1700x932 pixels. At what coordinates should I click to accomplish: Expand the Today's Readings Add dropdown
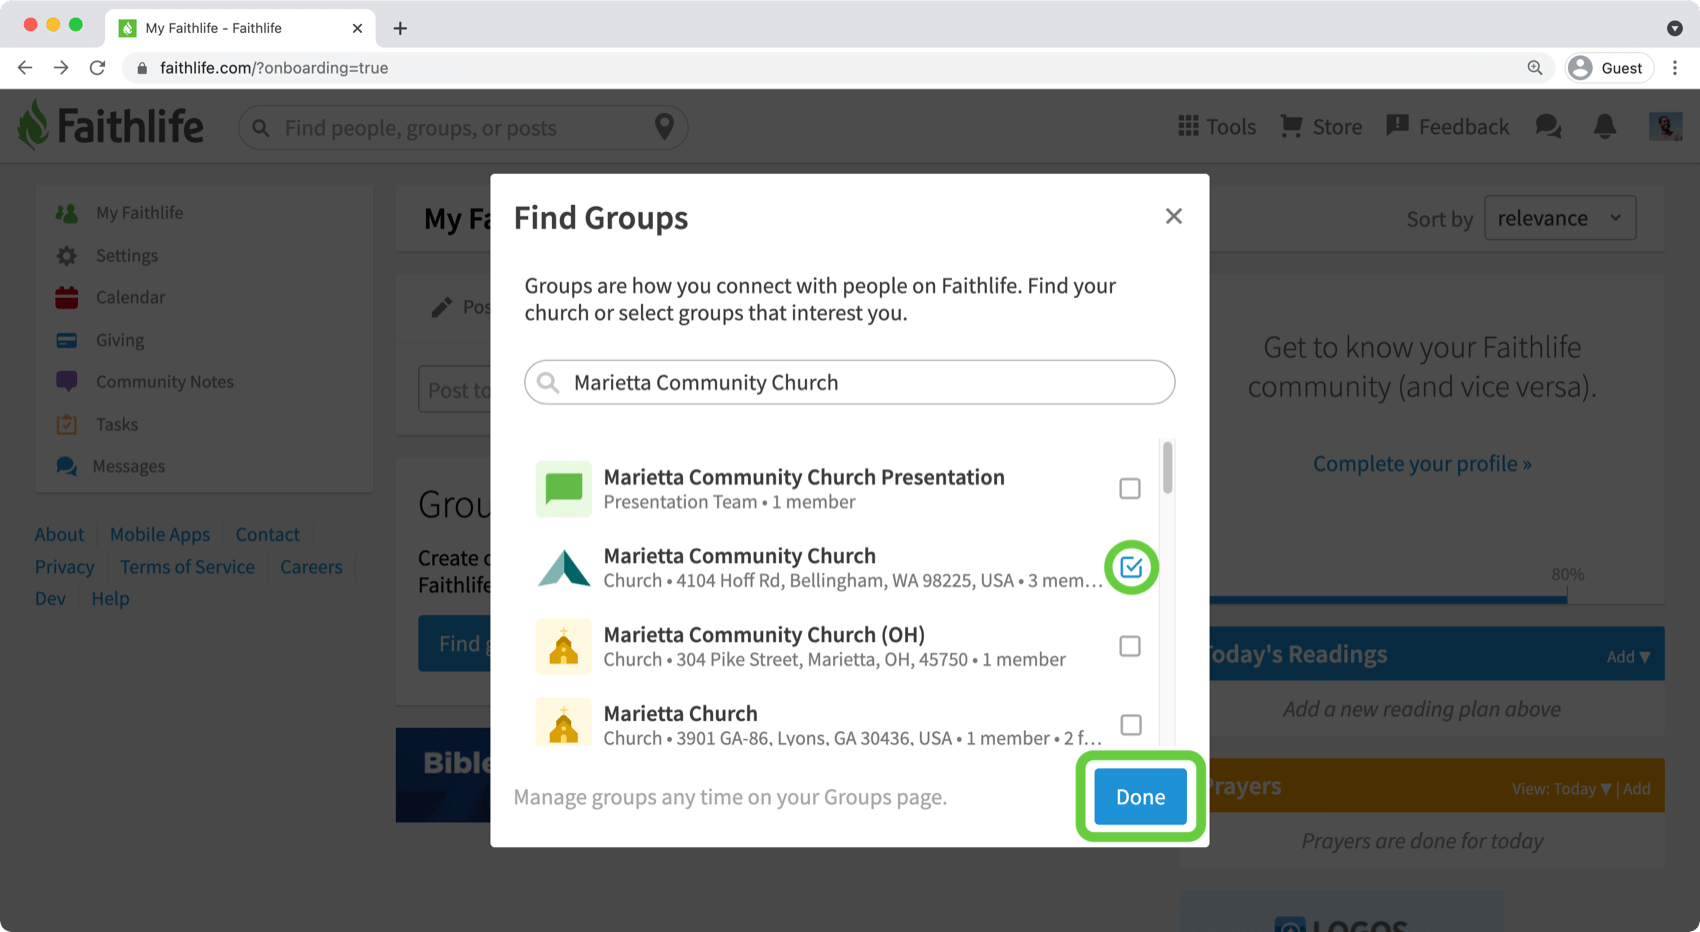click(1628, 657)
